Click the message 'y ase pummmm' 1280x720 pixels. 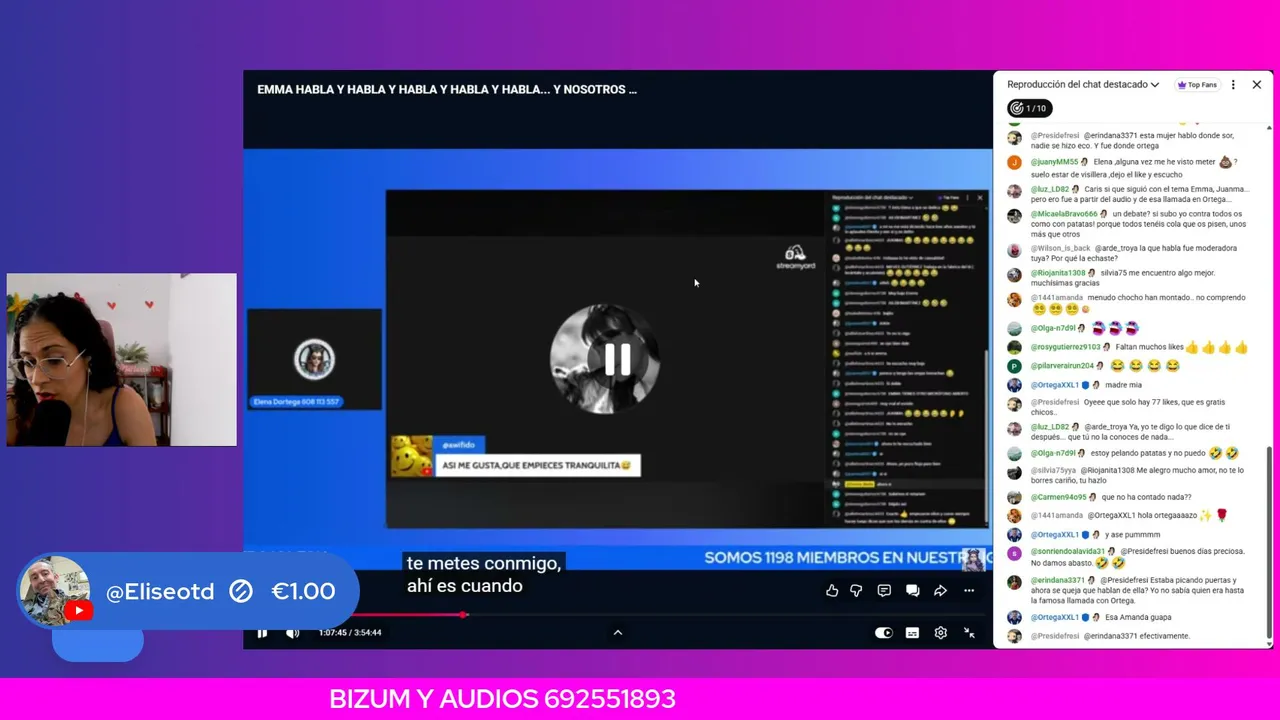coord(1133,535)
